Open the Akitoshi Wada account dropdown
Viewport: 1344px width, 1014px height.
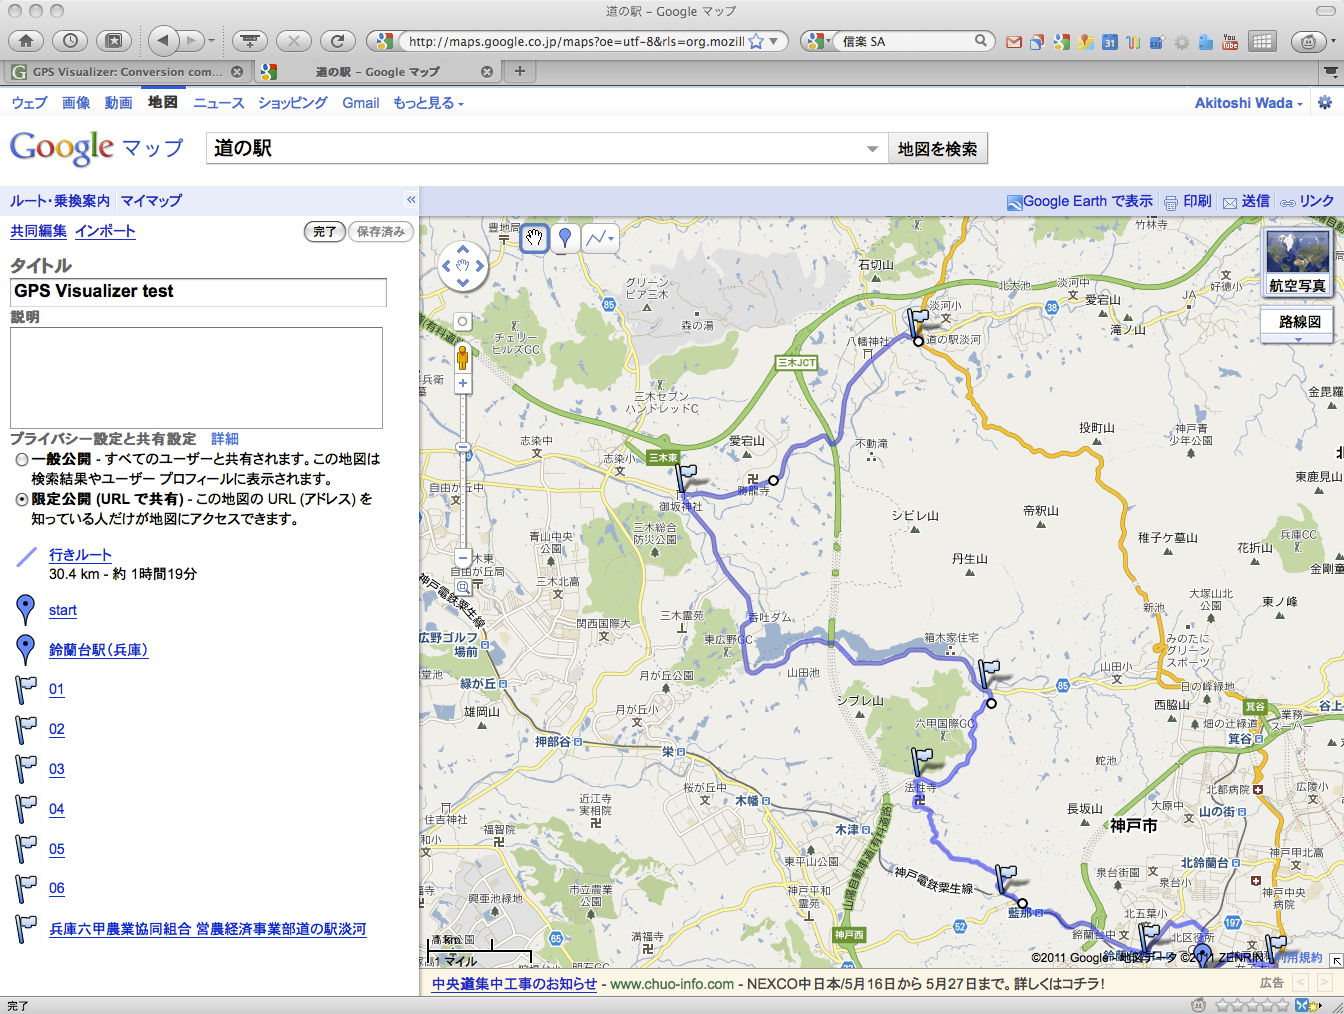point(1249,103)
